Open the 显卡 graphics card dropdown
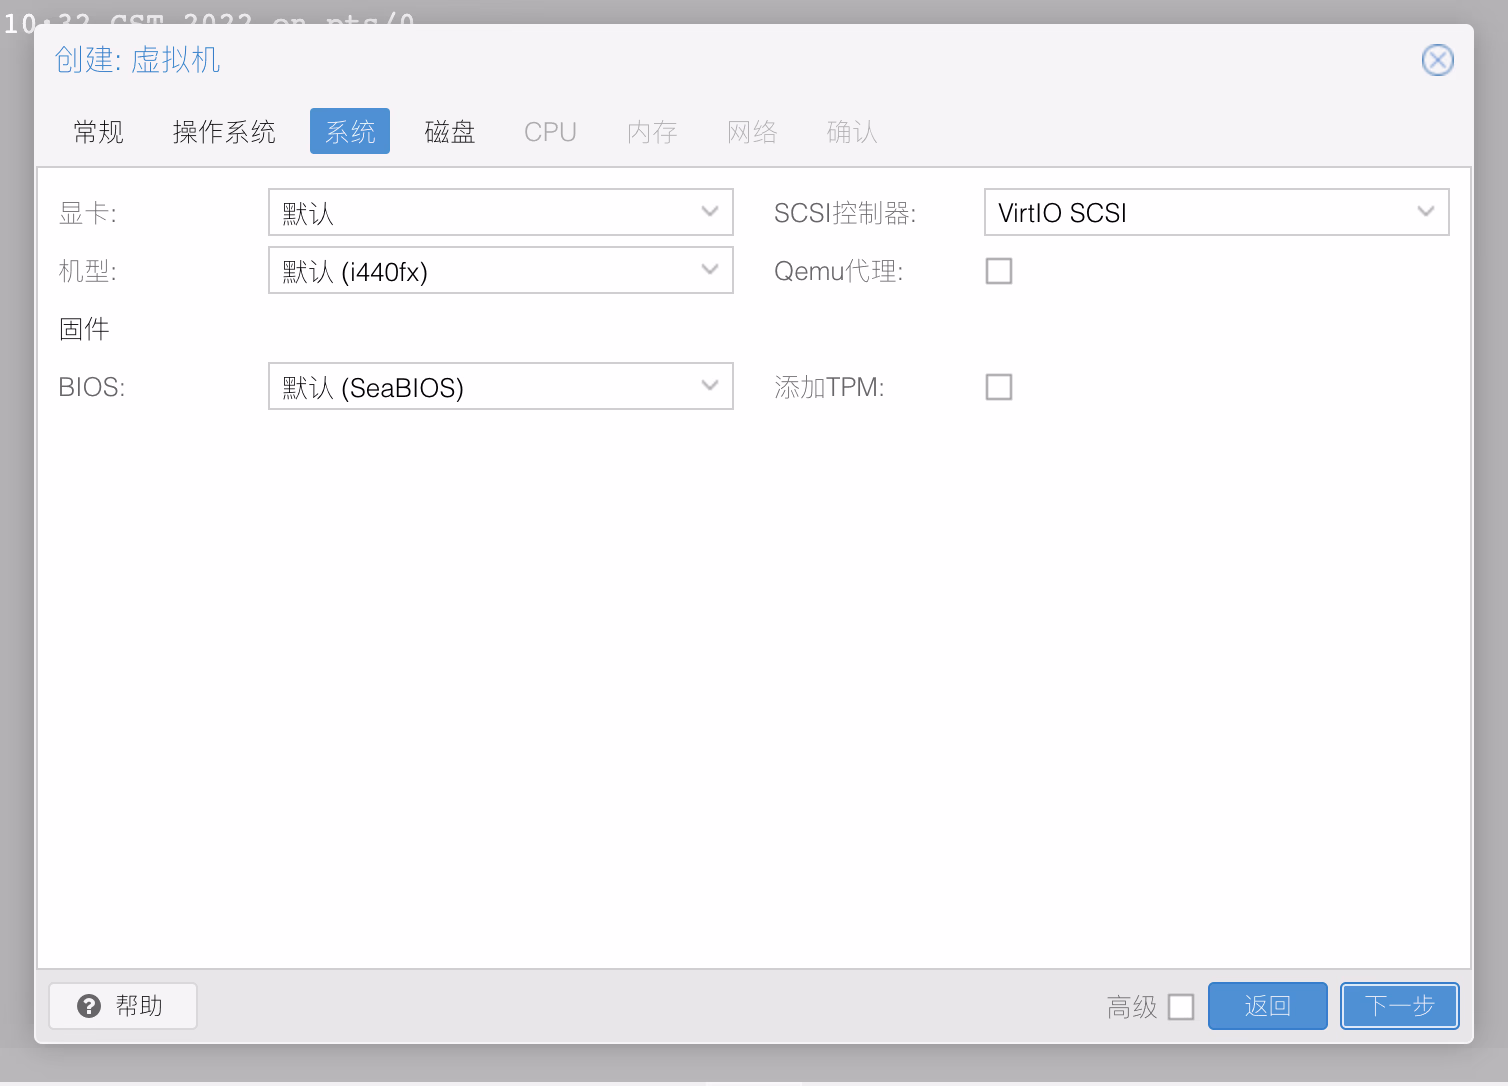This screenshot has height=1086, width=1508. (x=709, y=212)
